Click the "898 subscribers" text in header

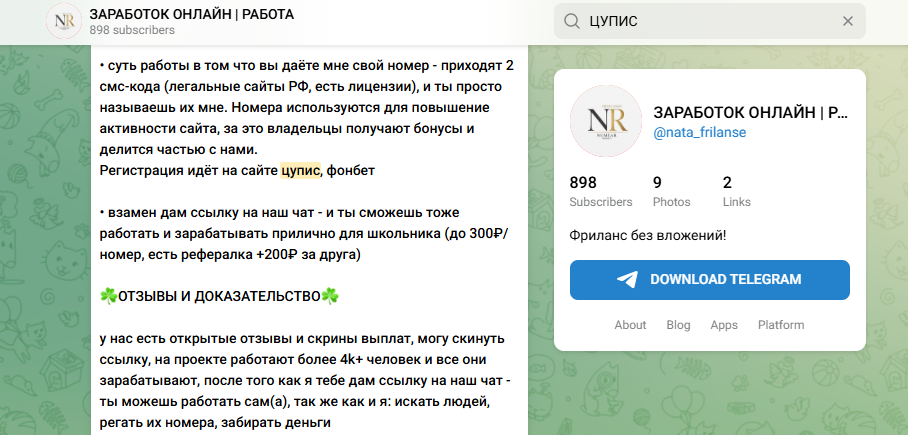point(132,30)
